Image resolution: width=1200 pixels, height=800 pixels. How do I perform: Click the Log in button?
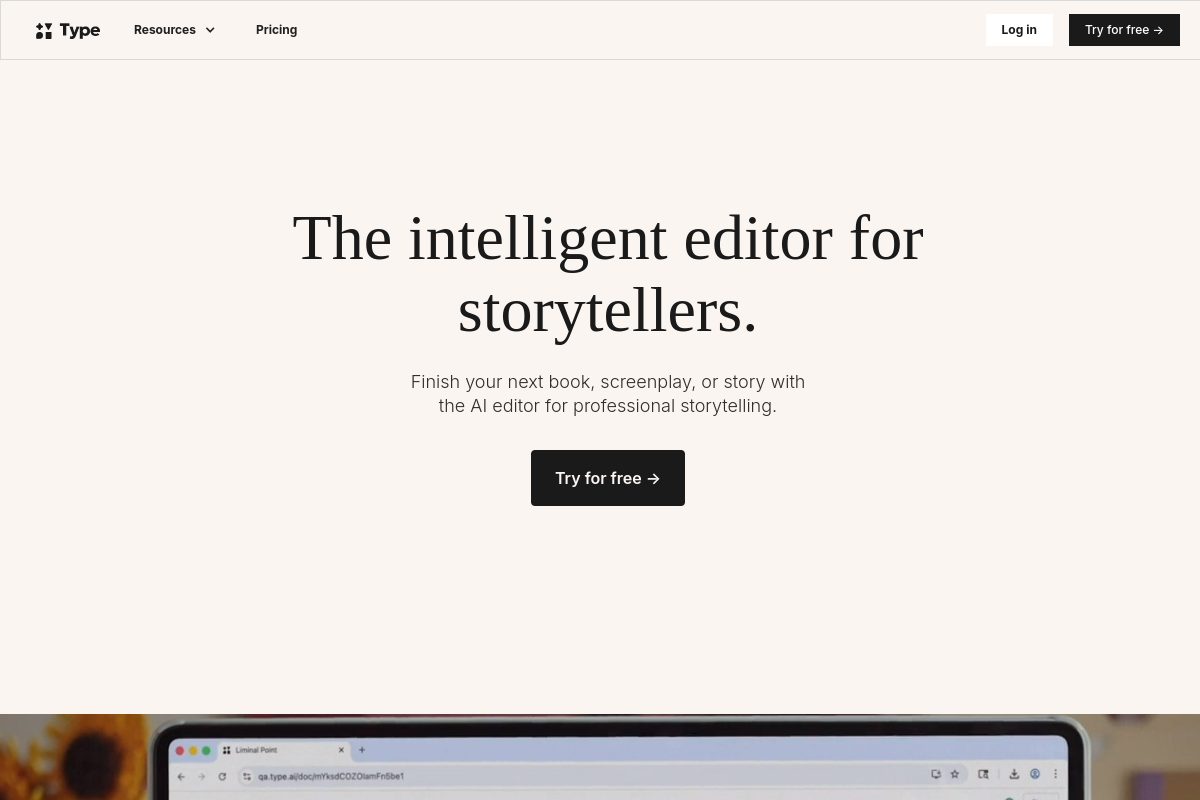(1019, 30)
